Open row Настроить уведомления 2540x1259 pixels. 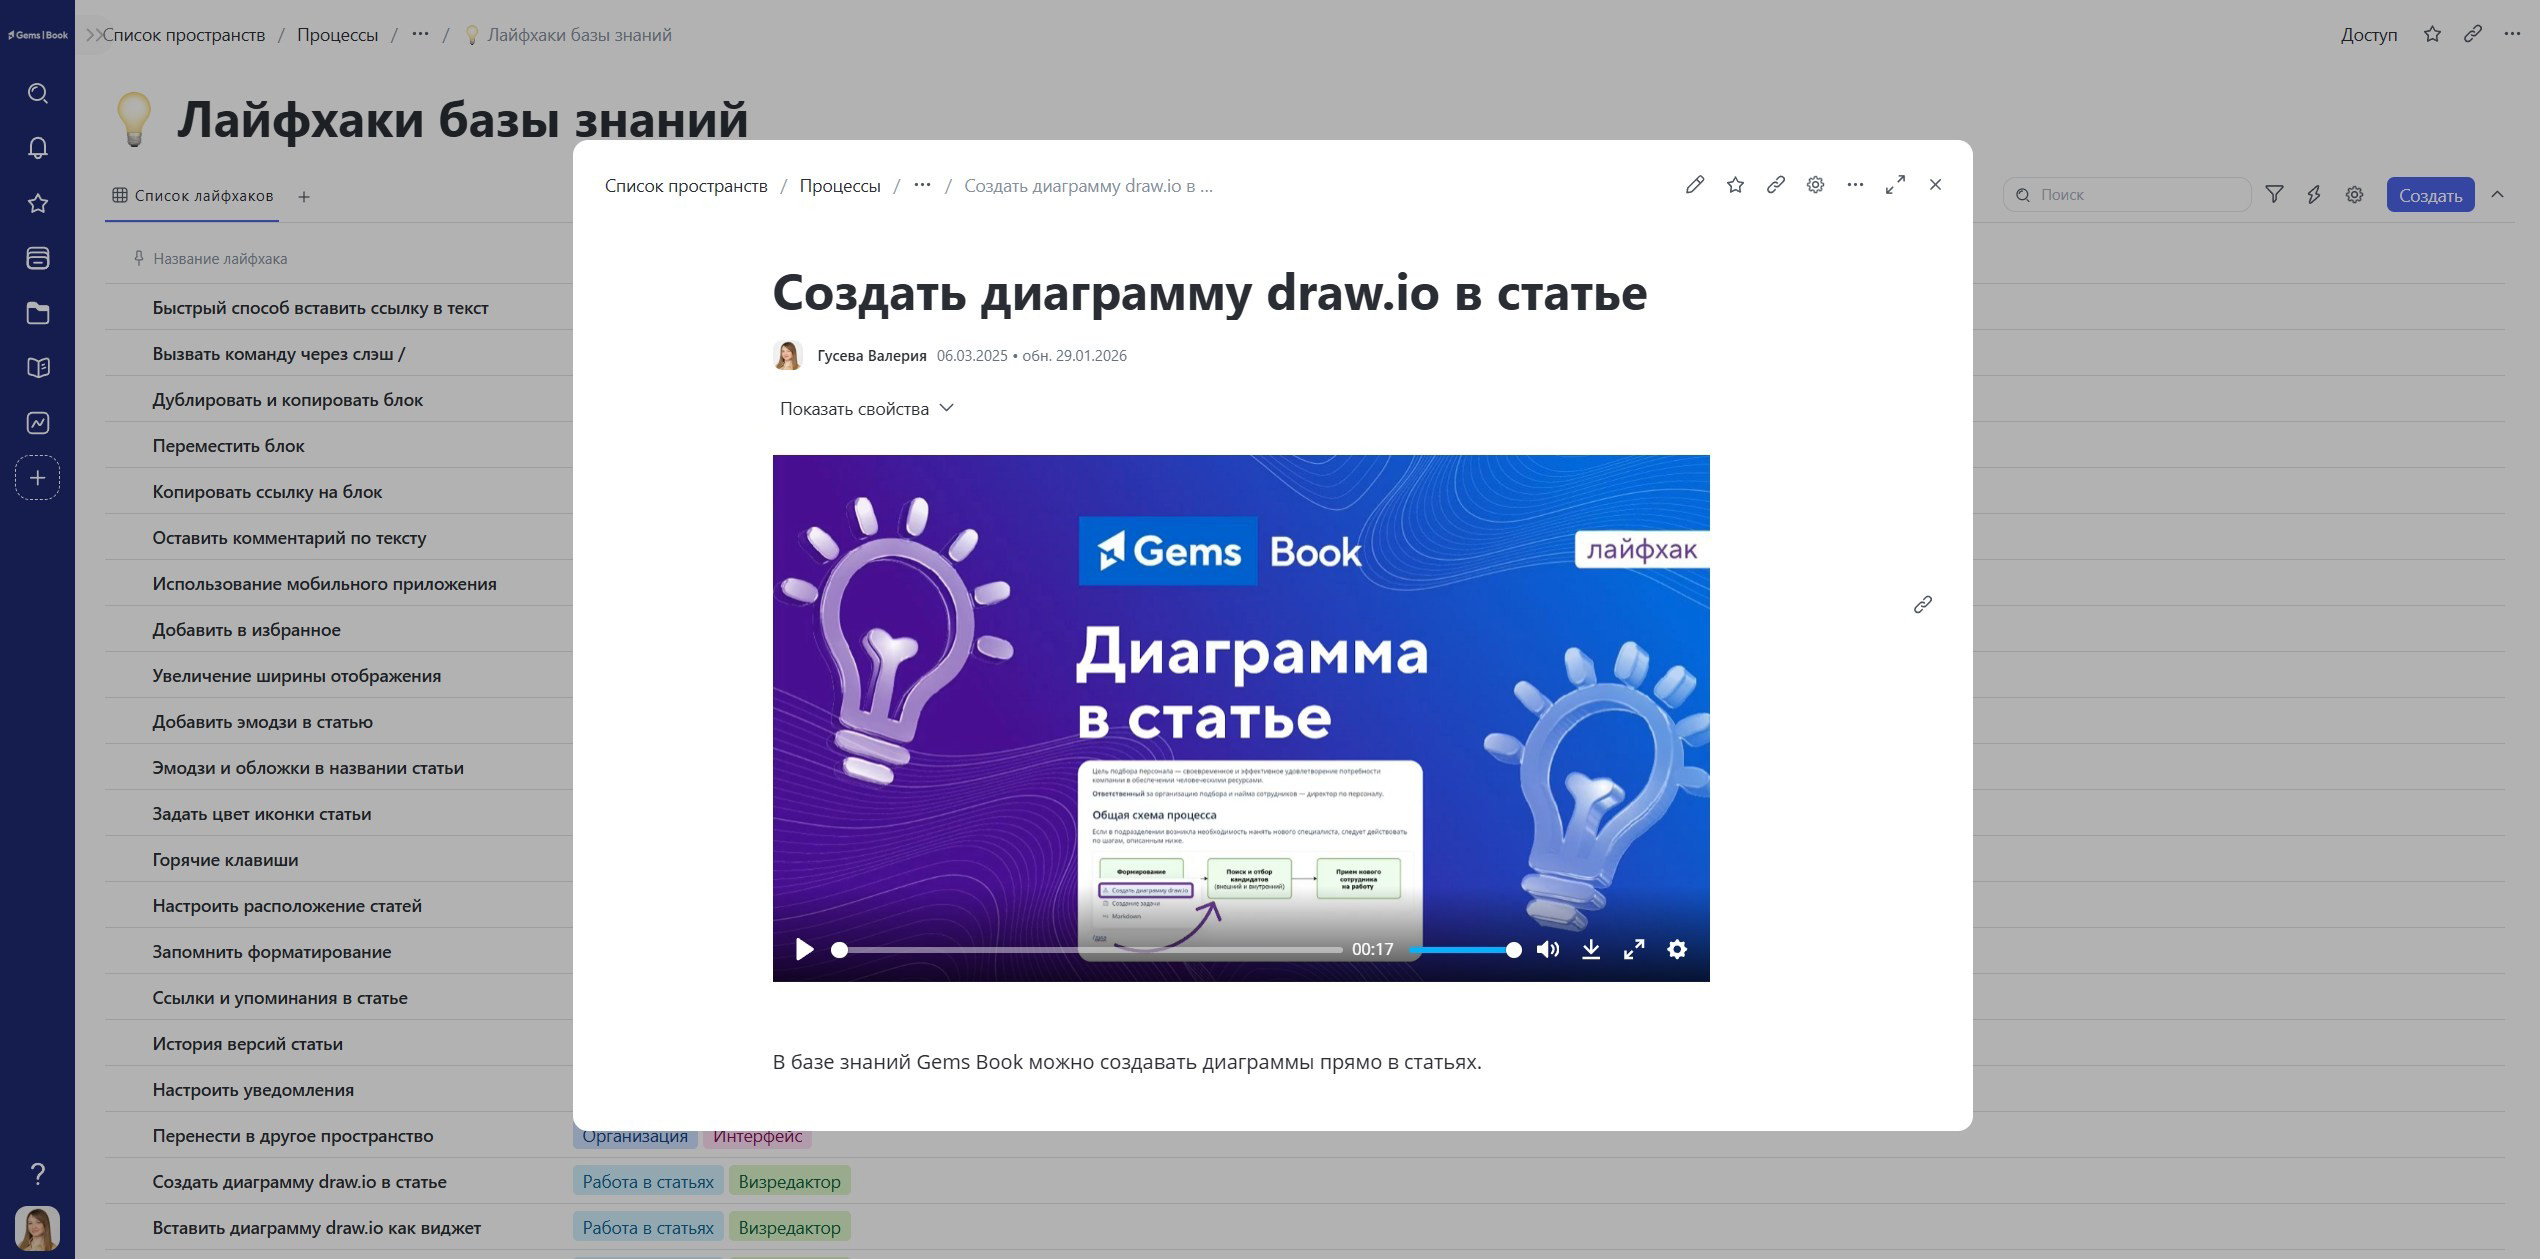coord(253,1090)
